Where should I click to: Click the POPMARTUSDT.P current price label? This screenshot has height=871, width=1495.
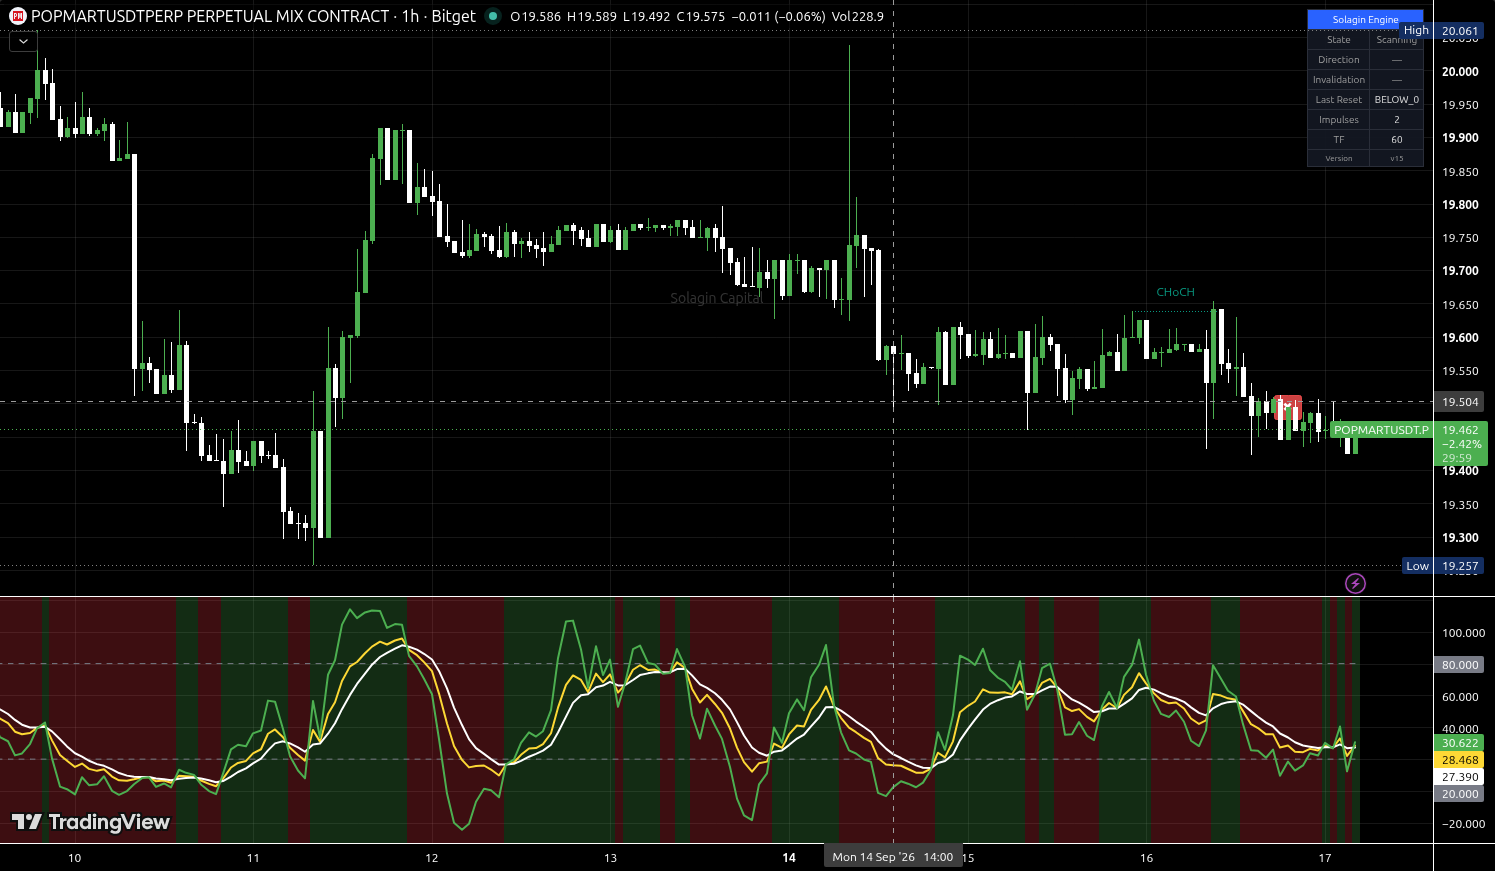point(1382,430)
